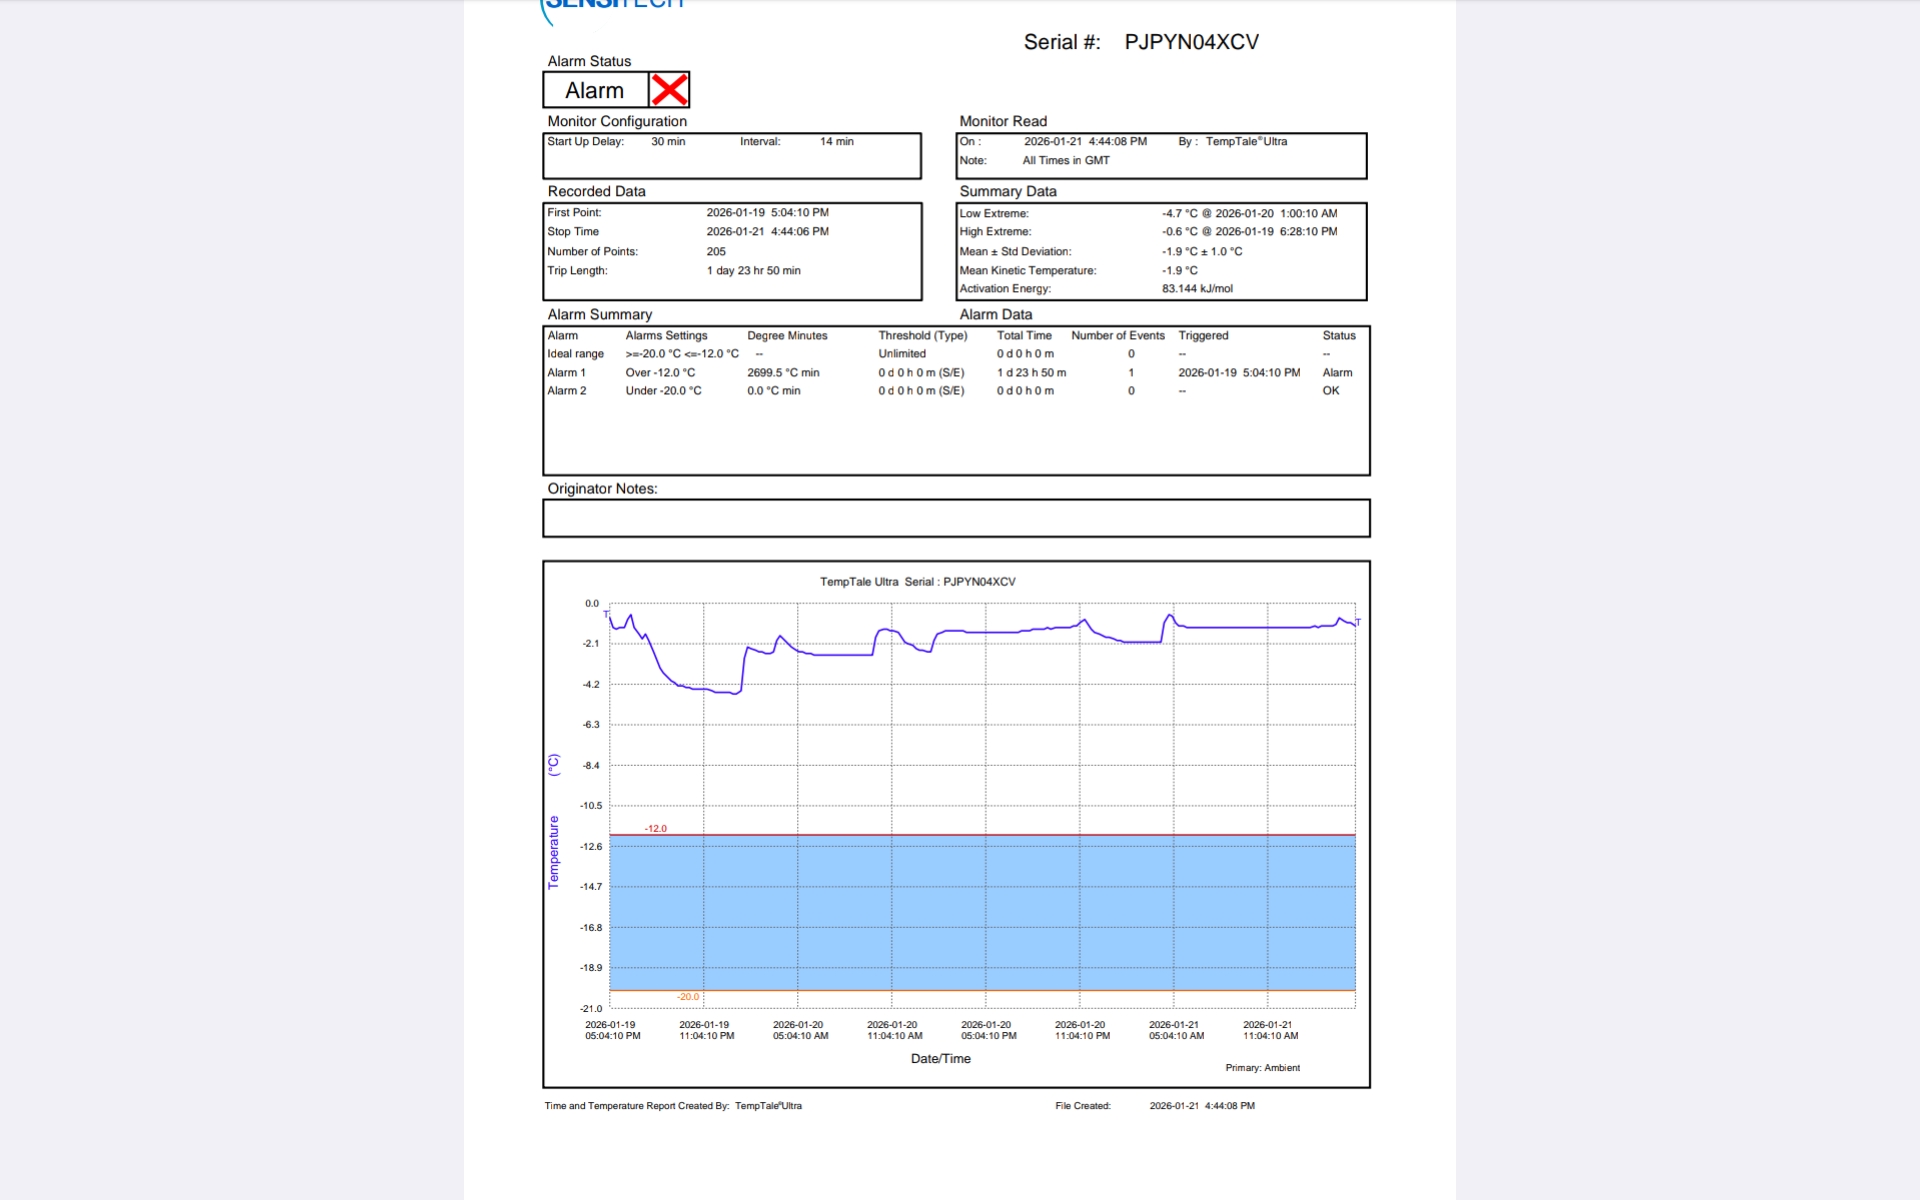Click the blue ideal range shaded area
The width and height of the screenshot is (1920, 1200).
980,912
